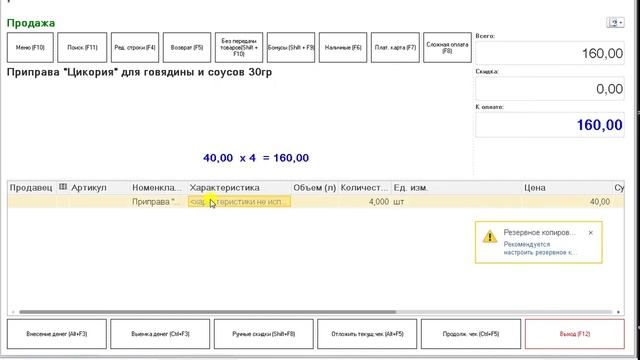Open Ручные скидки (Shift+F8)
This screenshot has width=640, height=360.
(x=264, y=334)
